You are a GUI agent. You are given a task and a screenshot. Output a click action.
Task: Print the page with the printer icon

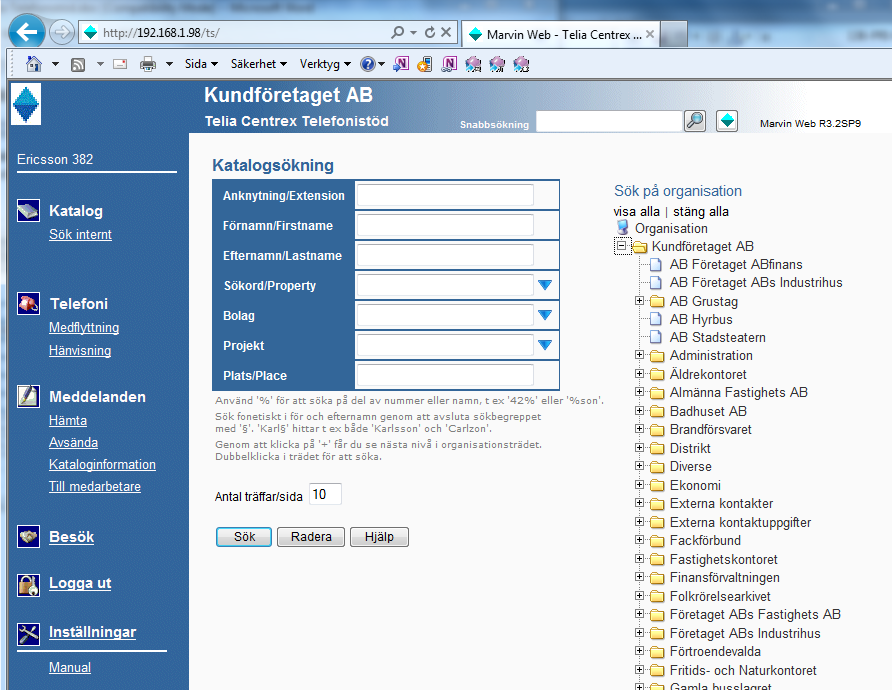tap(148, 64)
